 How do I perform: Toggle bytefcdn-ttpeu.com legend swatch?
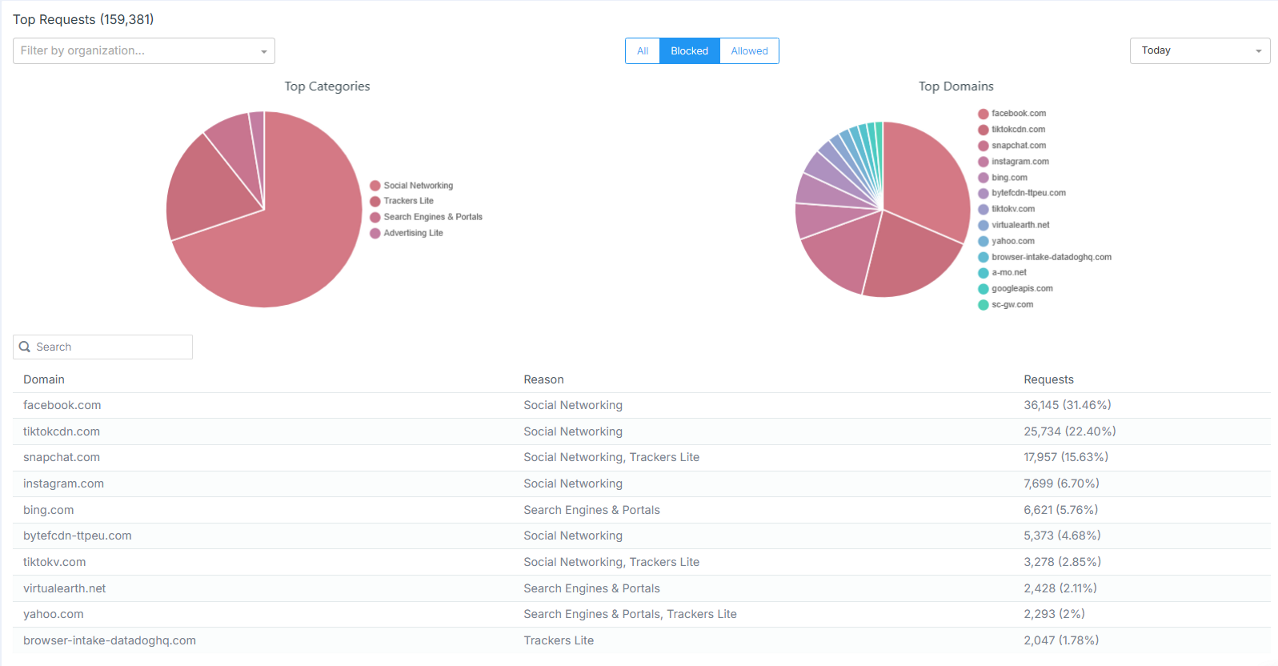pyautogui.click(x=983, y=193)
